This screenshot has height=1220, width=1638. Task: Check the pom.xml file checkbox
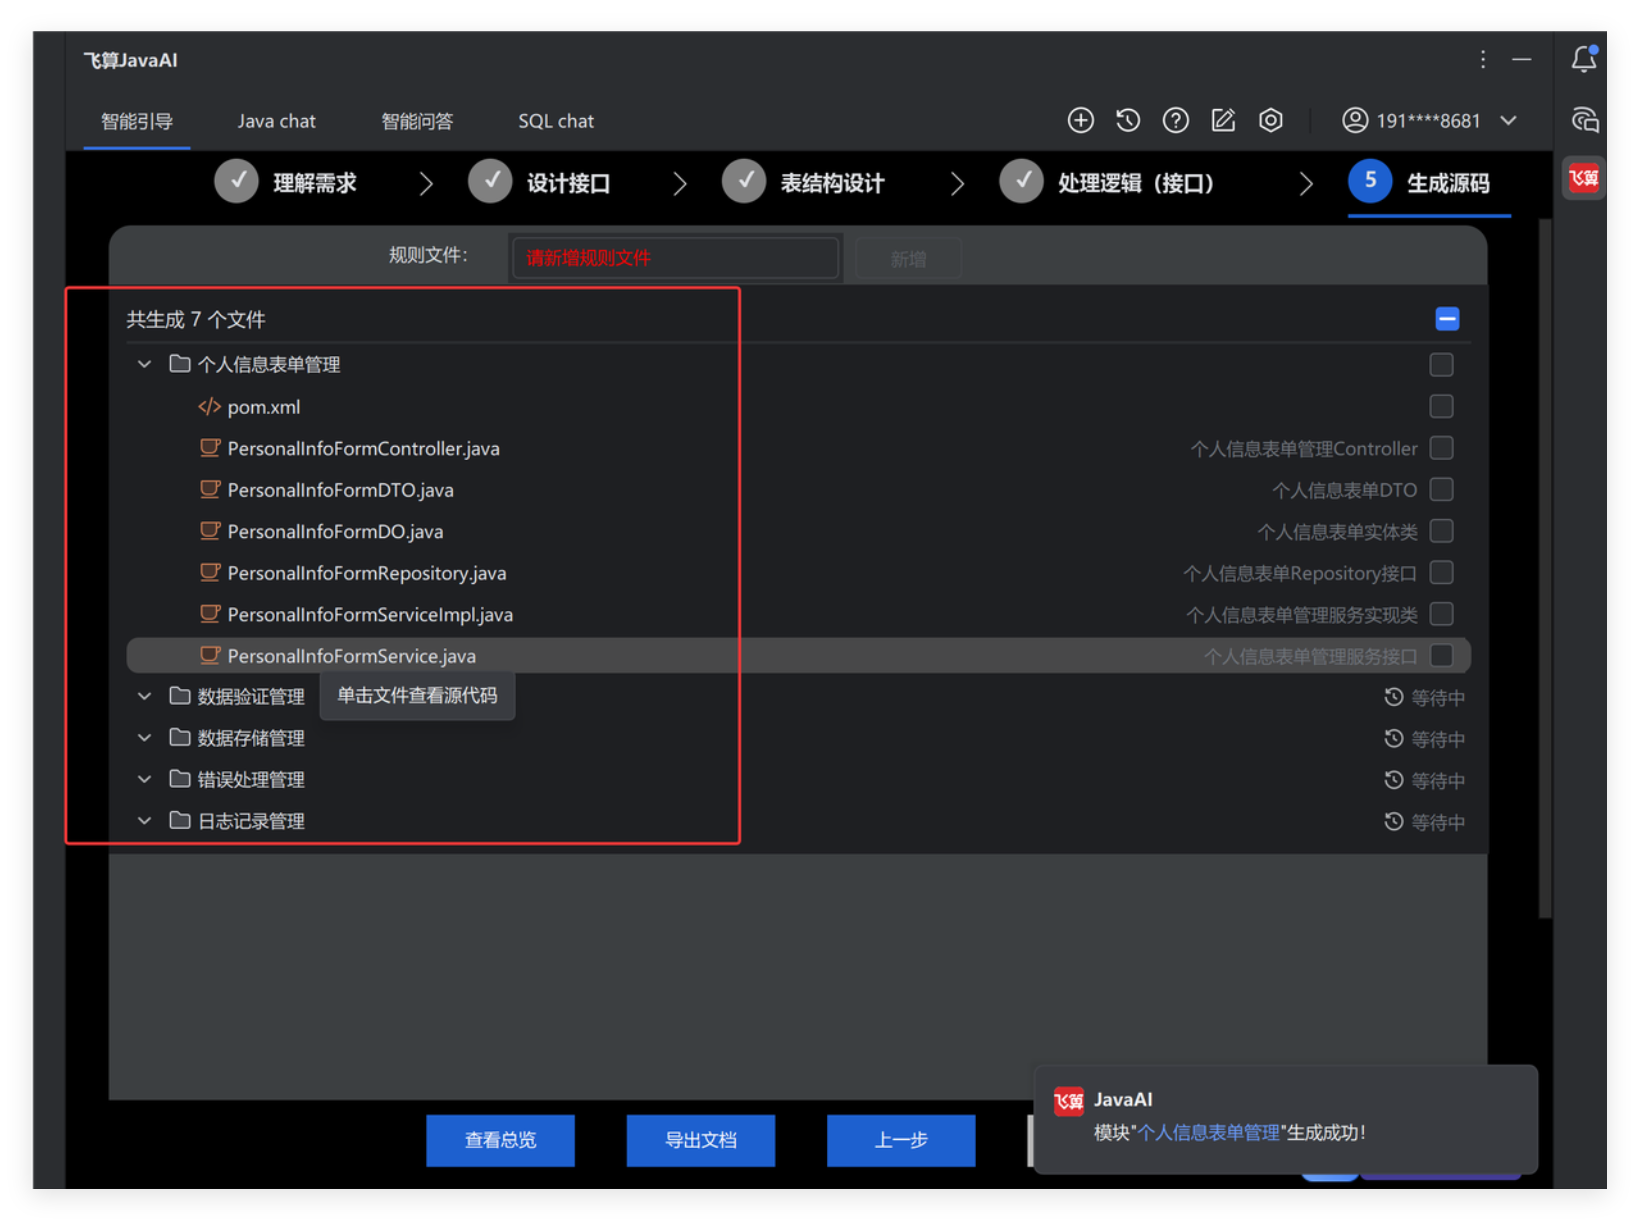click(x=1441, y=407)
